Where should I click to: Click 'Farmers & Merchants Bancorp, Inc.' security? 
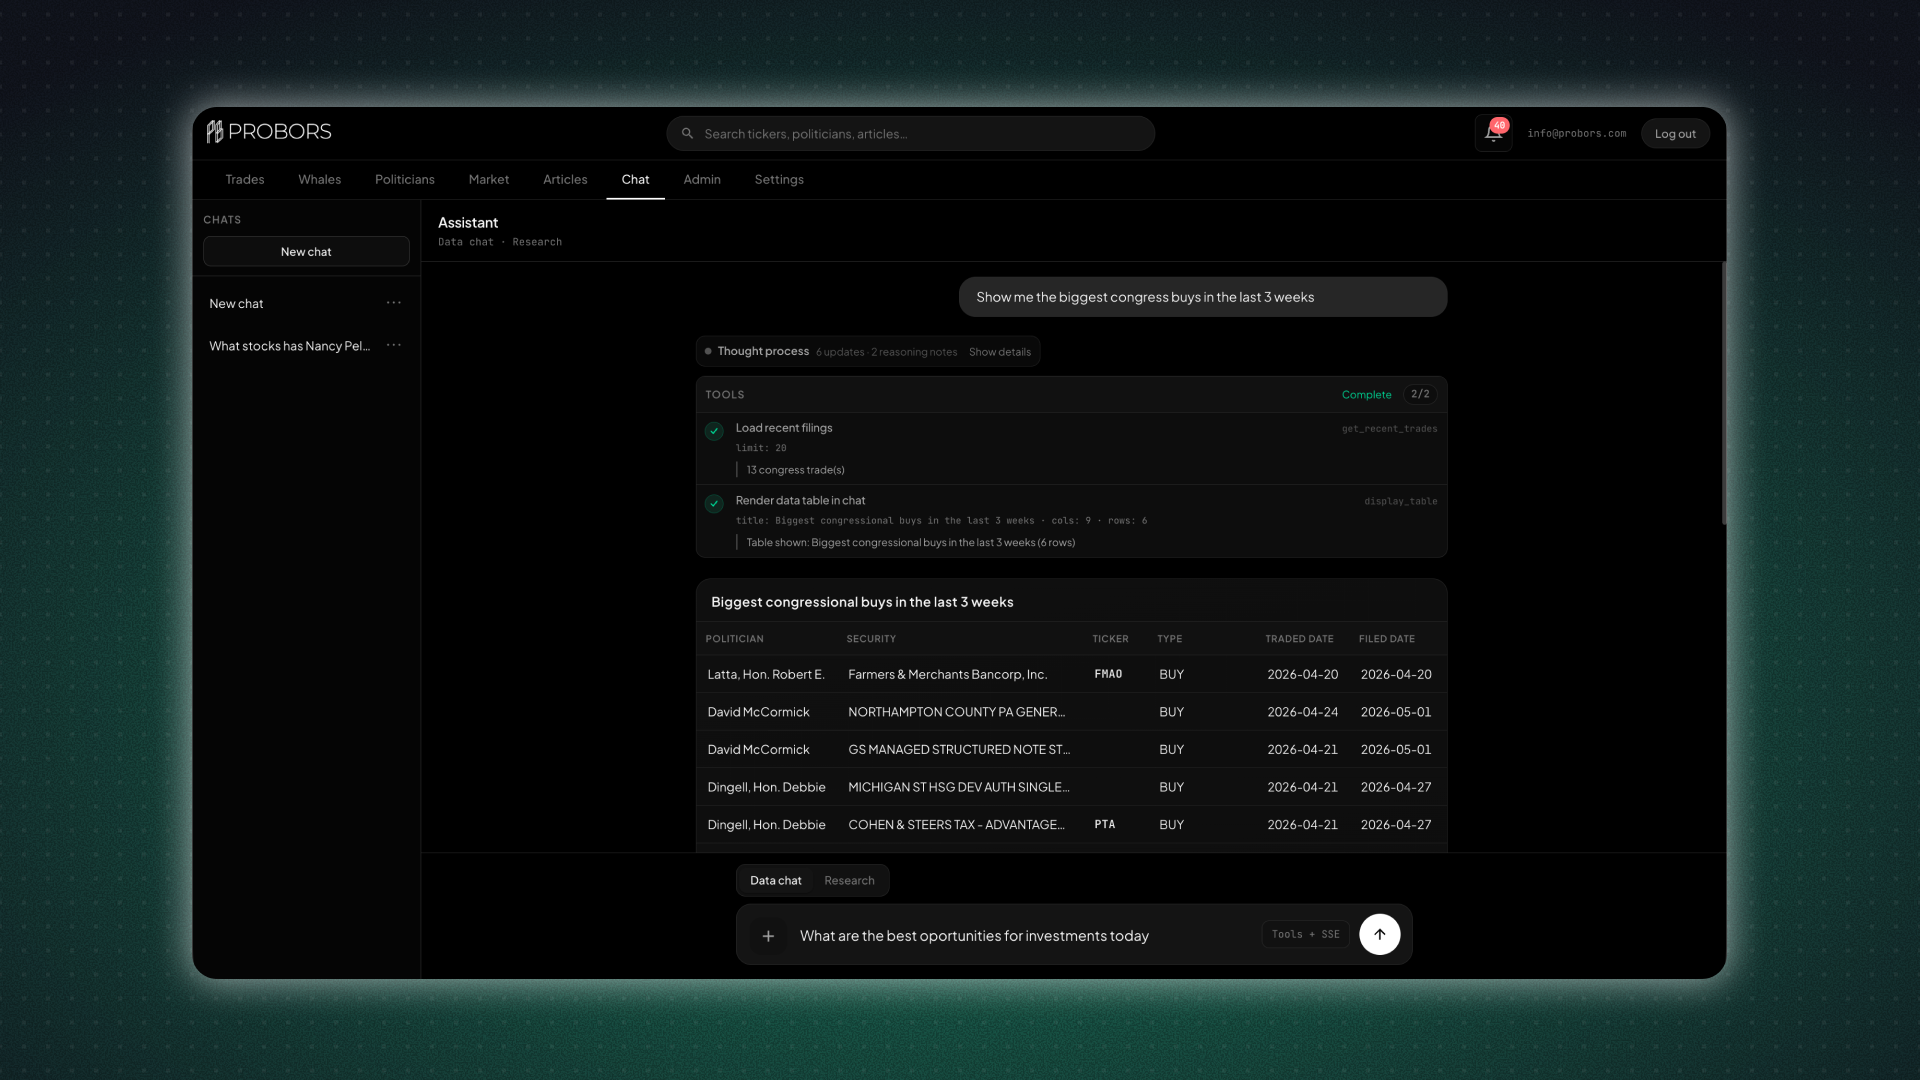(x=948, y=675)
